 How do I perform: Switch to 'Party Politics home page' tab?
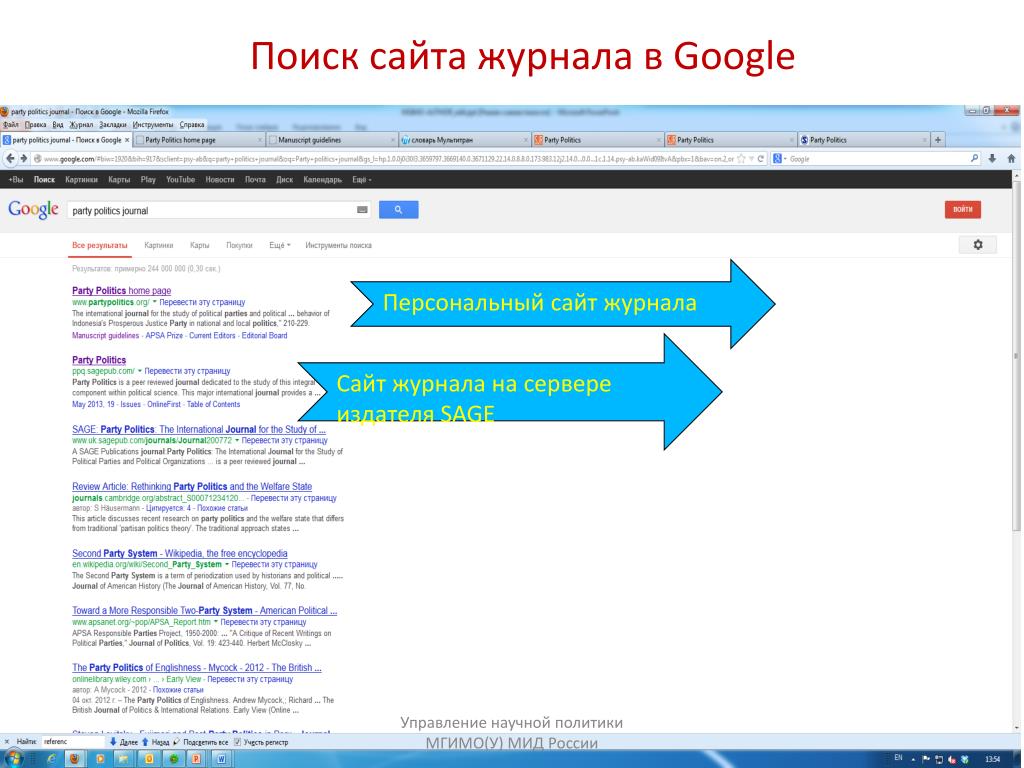point(199,140)
